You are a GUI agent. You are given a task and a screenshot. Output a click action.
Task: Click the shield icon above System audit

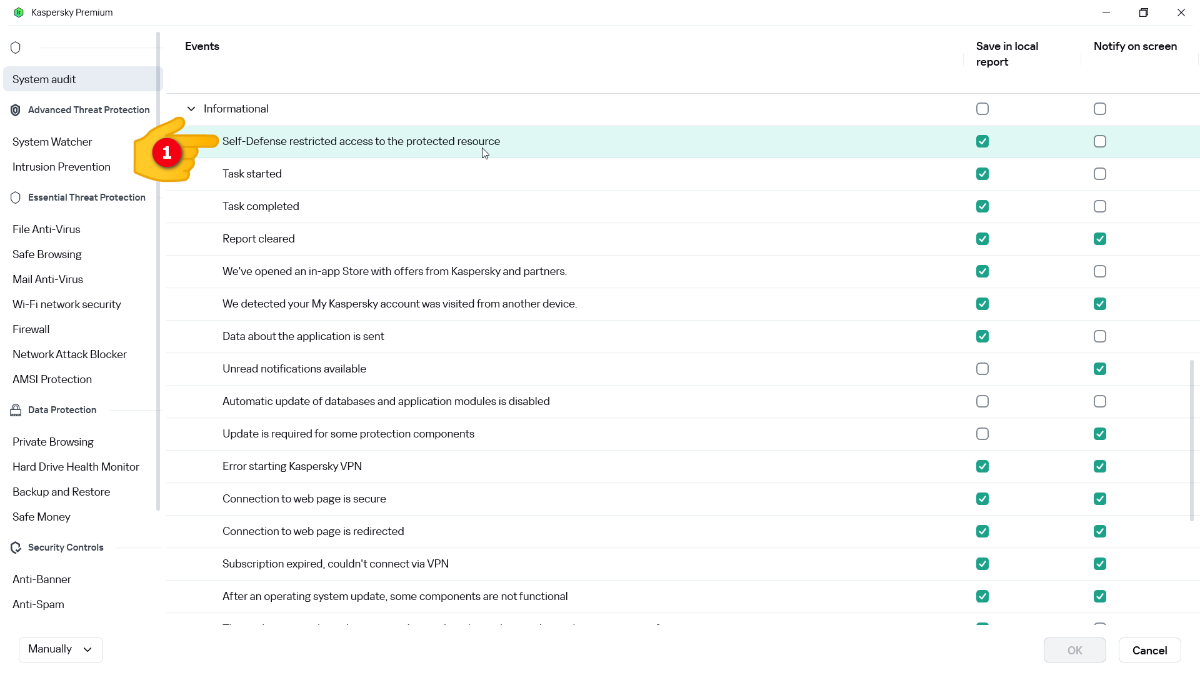click(x=15, y=47)
